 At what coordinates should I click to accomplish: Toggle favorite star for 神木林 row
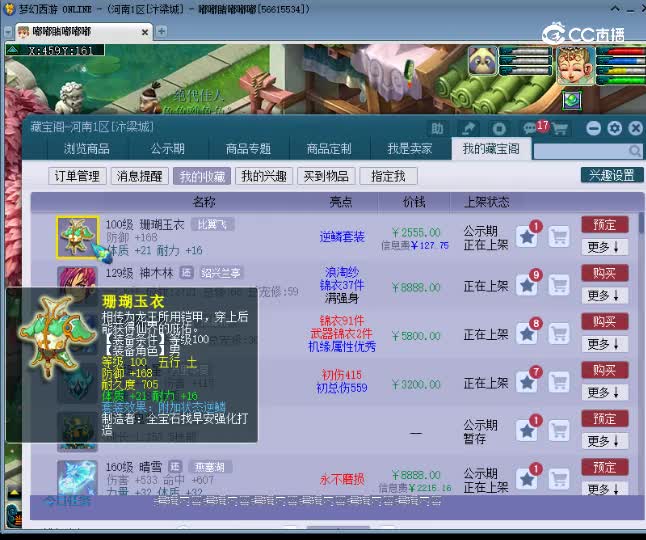527,285
